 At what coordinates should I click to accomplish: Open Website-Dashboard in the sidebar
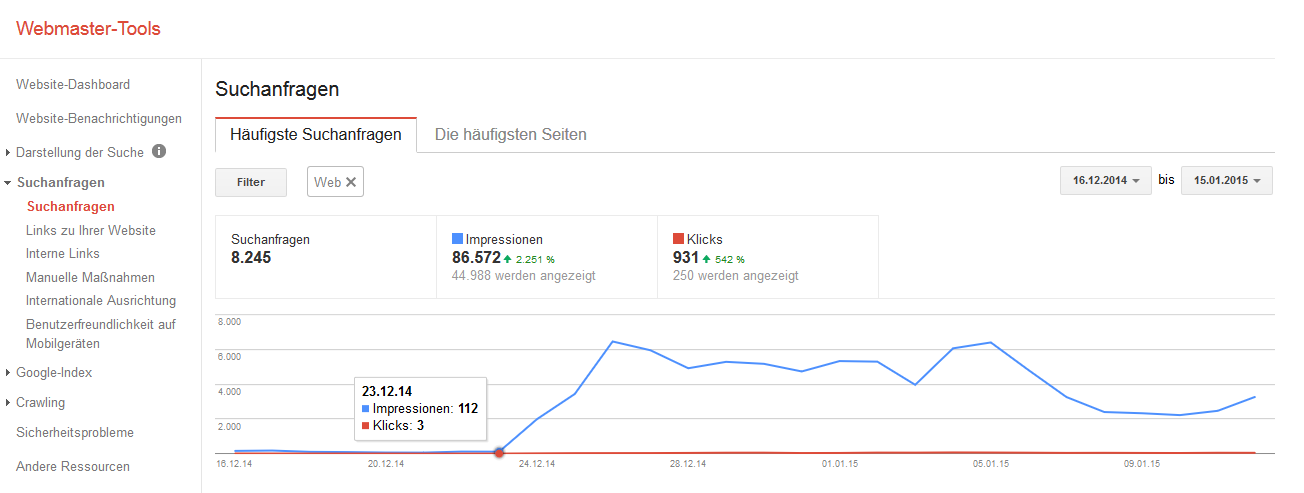click(73, 85)
